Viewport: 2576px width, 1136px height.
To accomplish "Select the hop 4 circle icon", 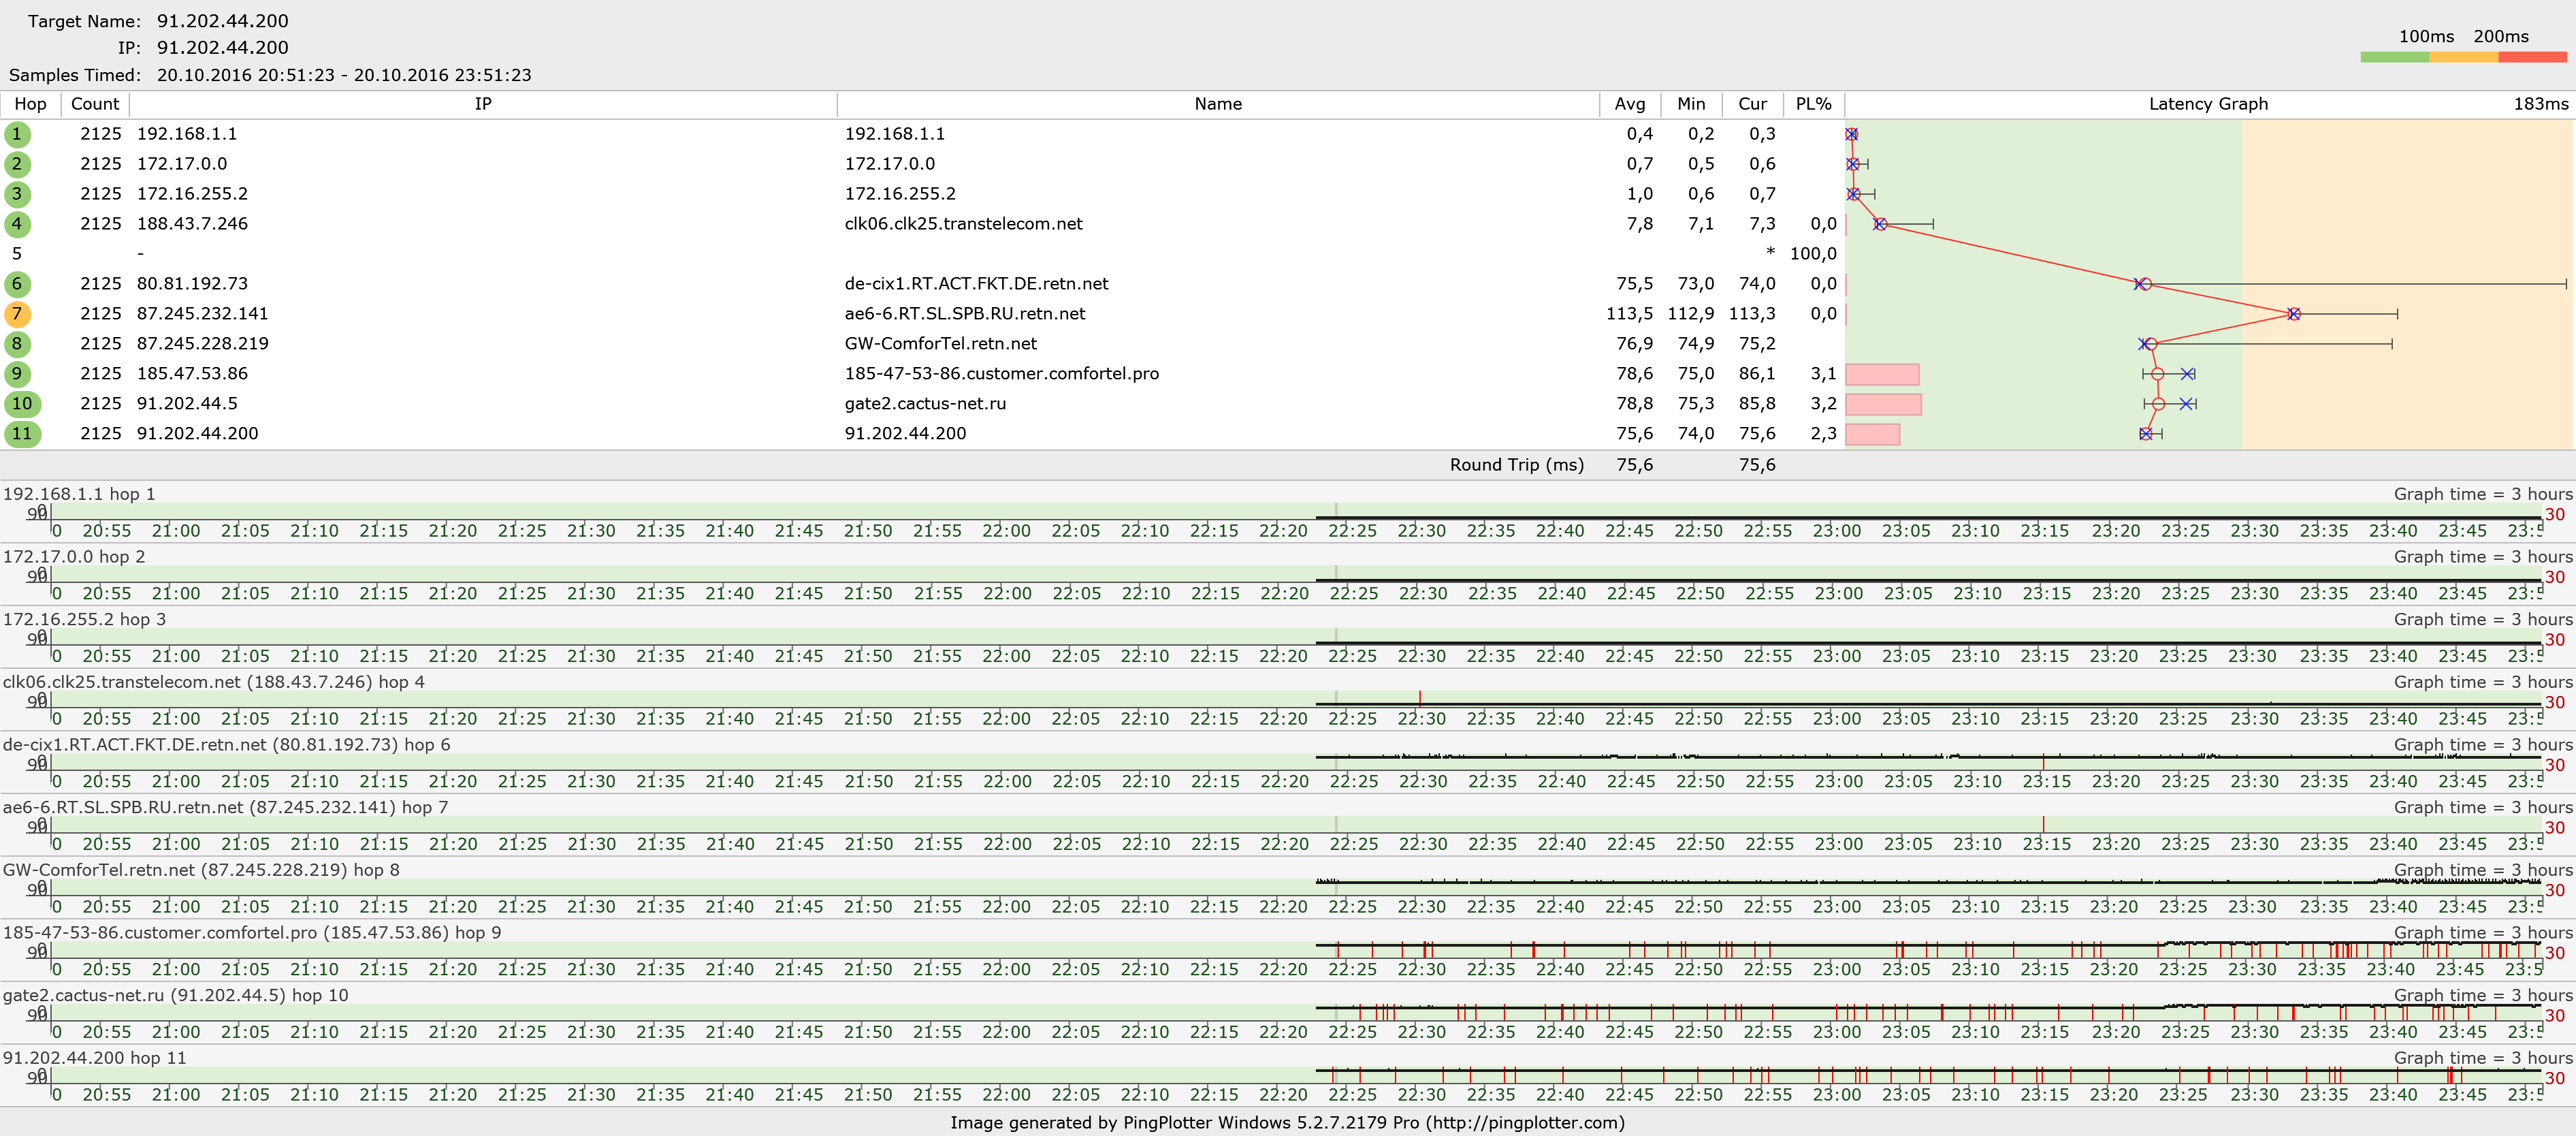I will [x=17, y=224].
